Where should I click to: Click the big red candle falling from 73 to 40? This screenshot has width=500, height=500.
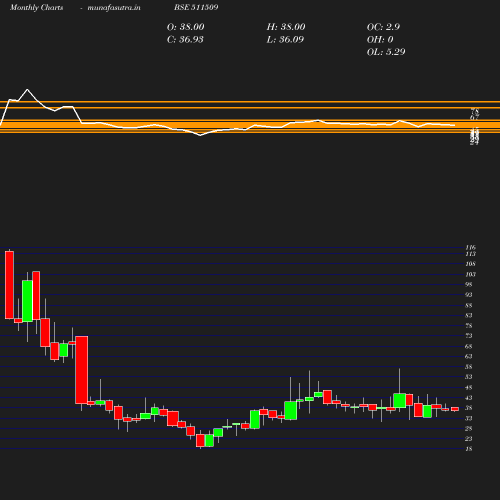[82, 370]
